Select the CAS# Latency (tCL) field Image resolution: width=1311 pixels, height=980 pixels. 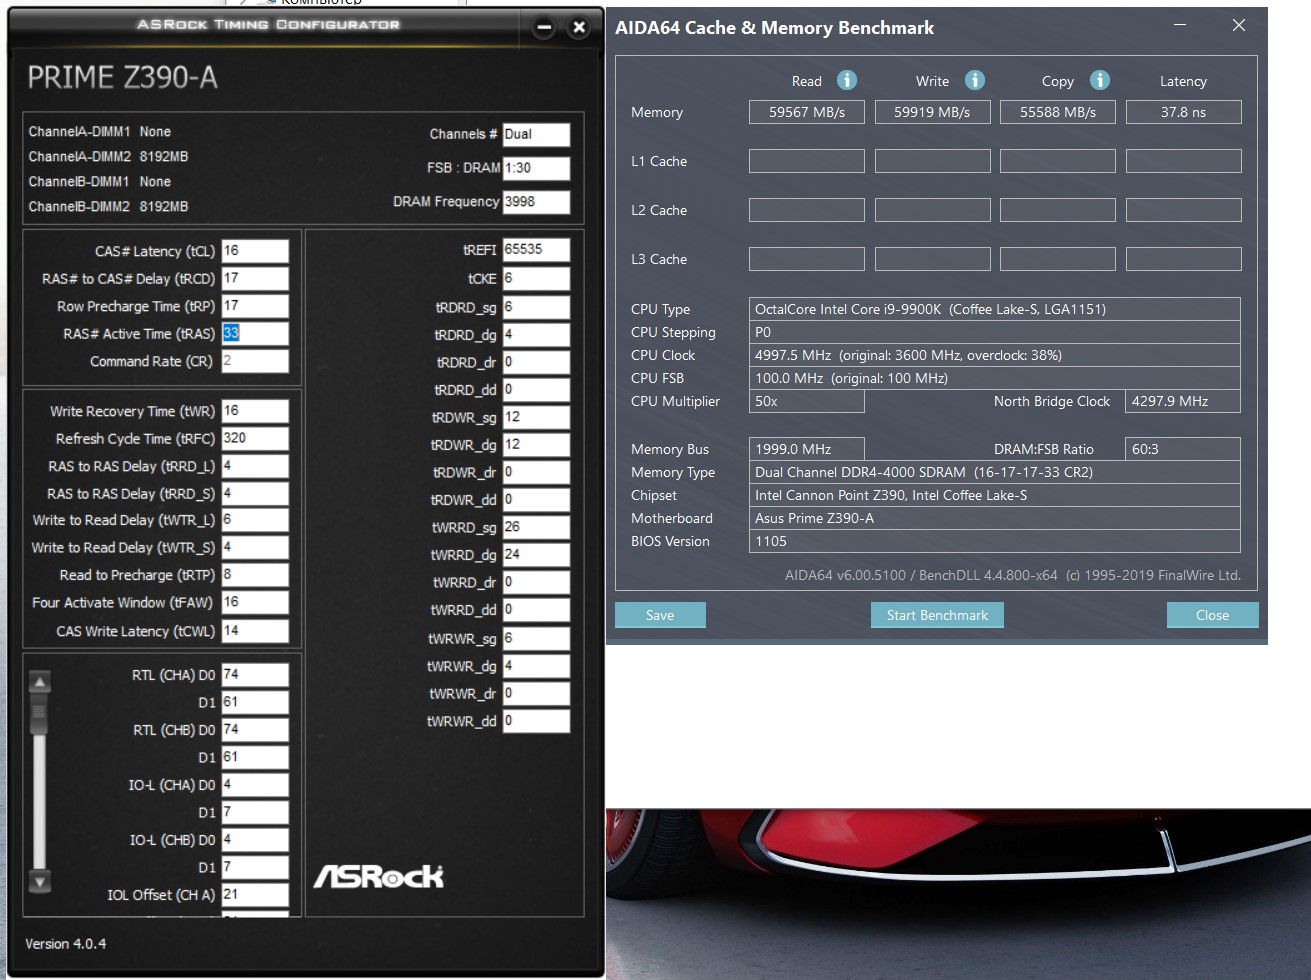pyautogui.click(x=255, y=251)
